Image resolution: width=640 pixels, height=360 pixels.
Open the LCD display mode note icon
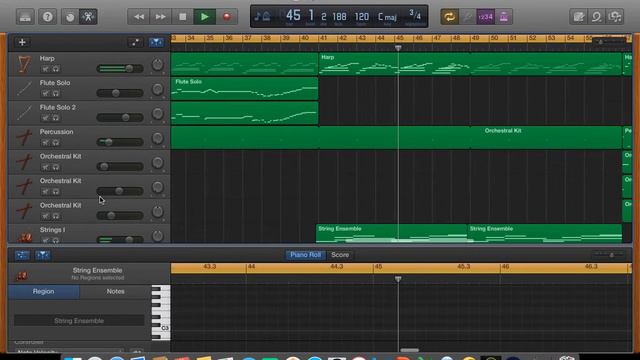262,17
